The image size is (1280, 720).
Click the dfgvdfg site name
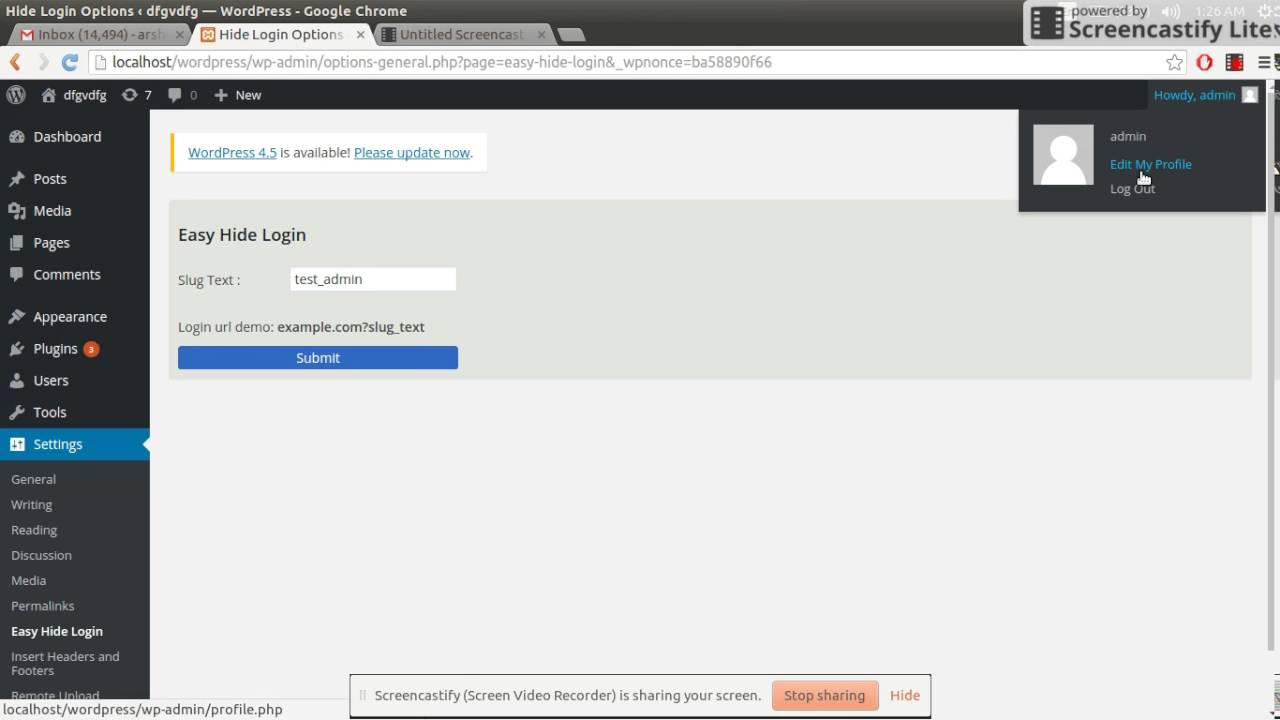pos(85,95)
